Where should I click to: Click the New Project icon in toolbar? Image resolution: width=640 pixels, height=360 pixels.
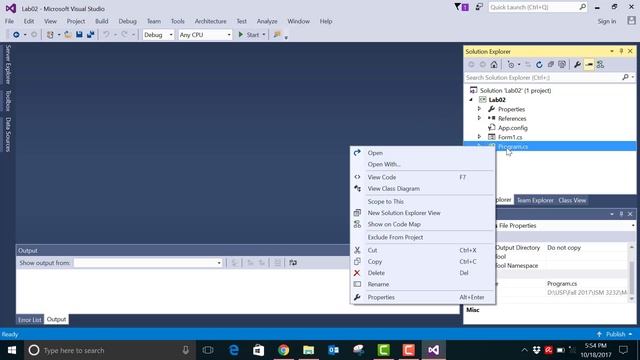[50, 35]
